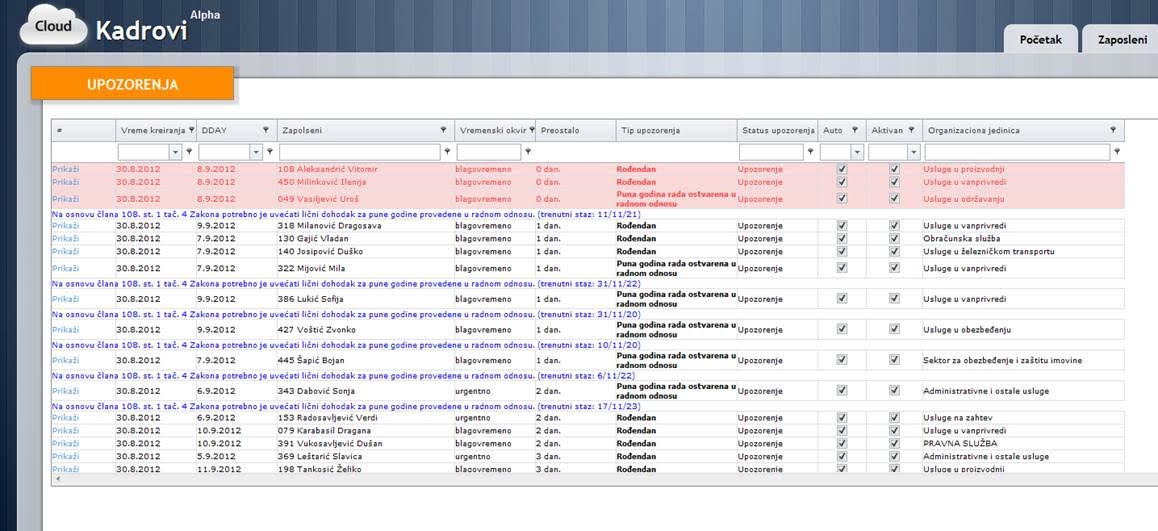This screenshot has width=1158, height=531.
Task: Open Prikaži link for Vasiljević Uroš
Action: click(x=66, y=199)
